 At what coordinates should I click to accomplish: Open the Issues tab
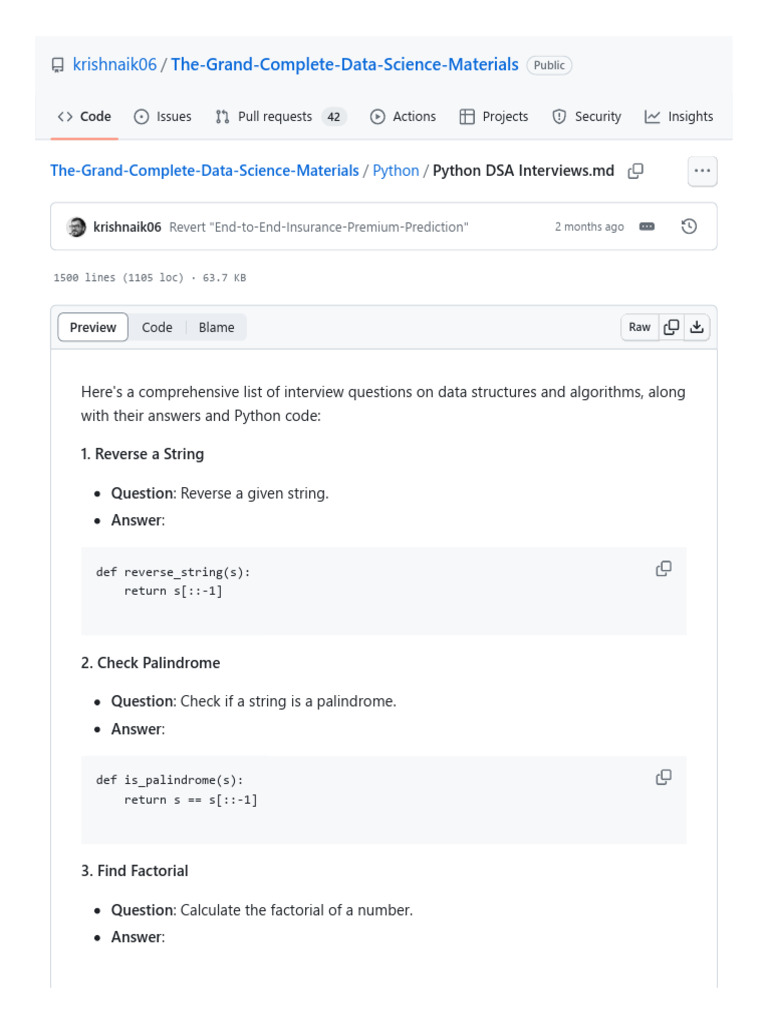163,117
